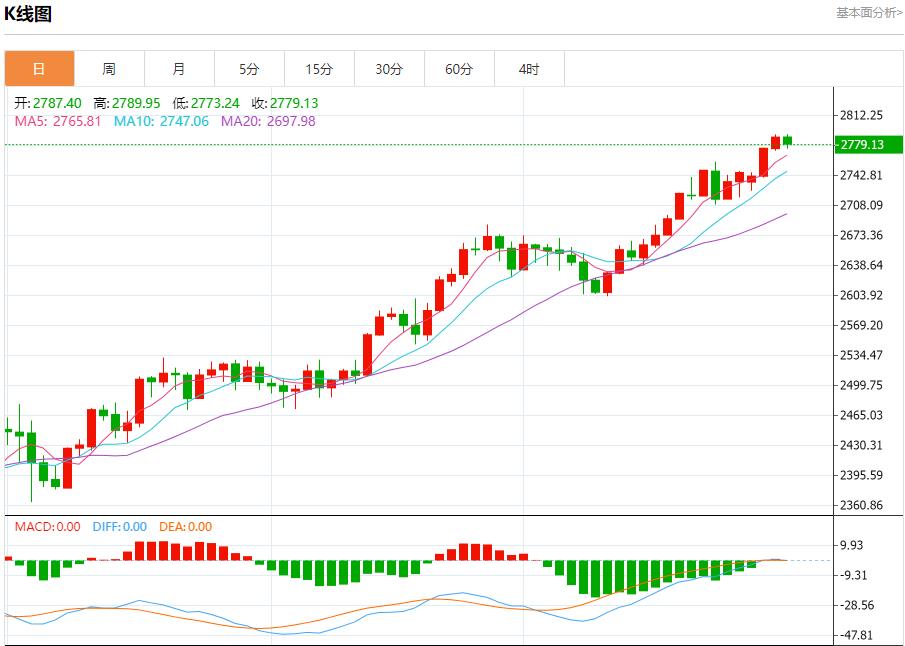
Task: Click the MA5 2765.81 legend label
Action: [x=58, y=121]
